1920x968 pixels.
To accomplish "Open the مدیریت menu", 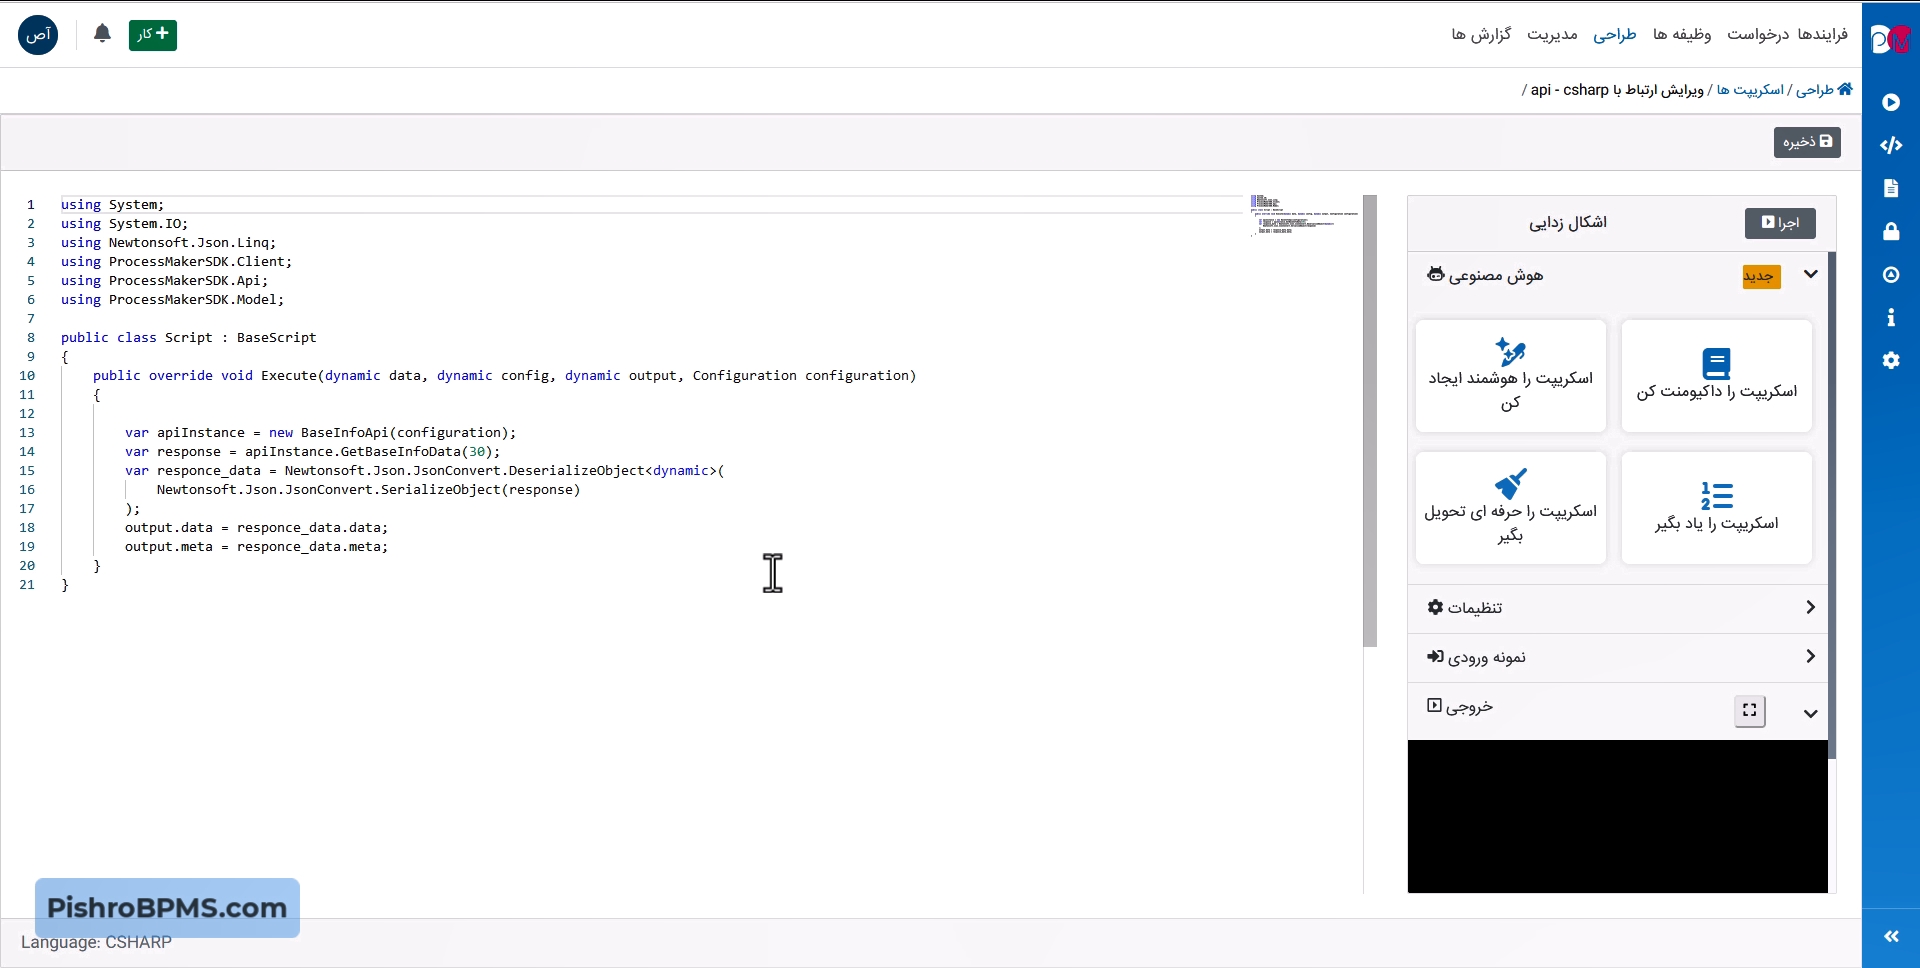I will [1552, 35].
